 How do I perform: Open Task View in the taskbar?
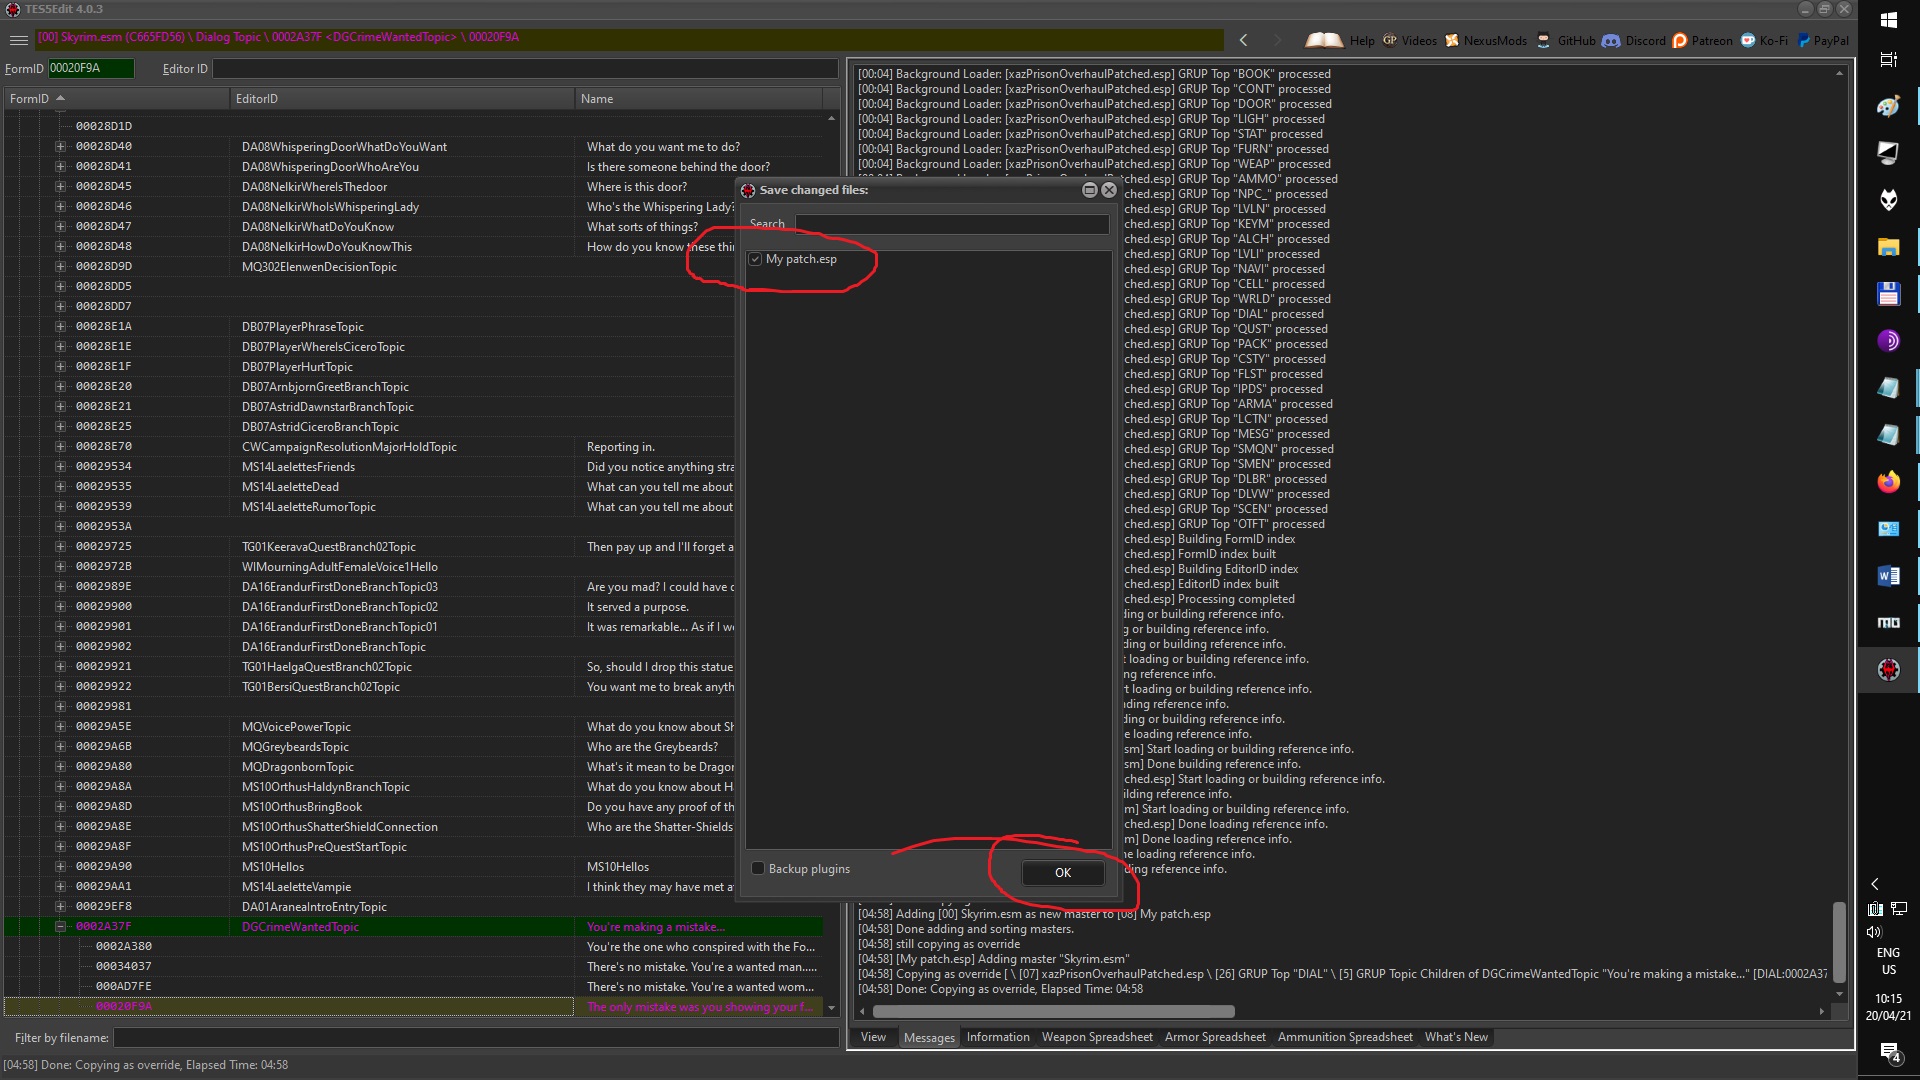1888,60
